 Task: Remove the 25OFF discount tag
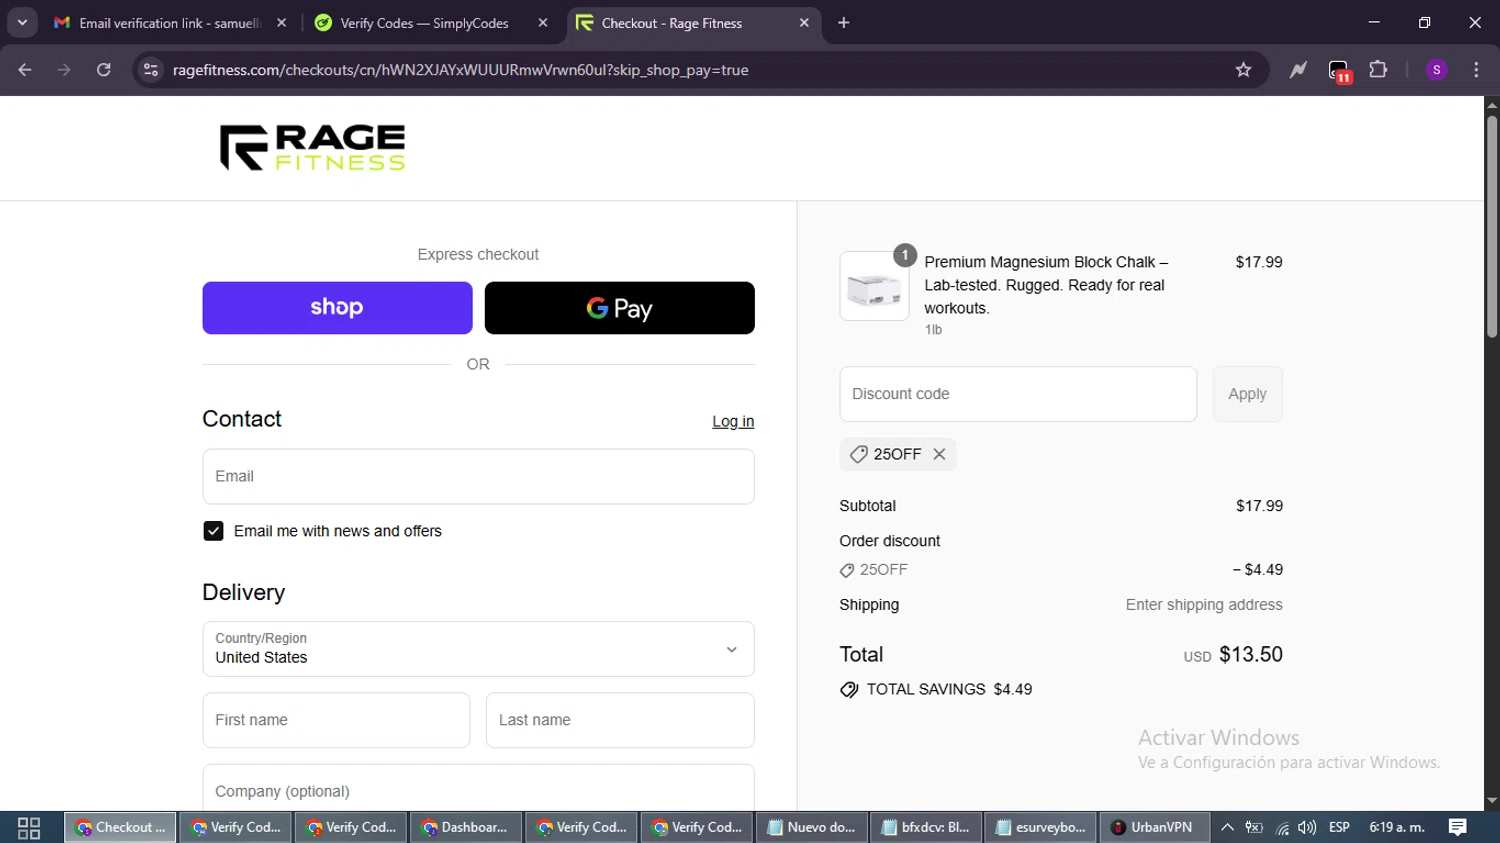[939, 454]
